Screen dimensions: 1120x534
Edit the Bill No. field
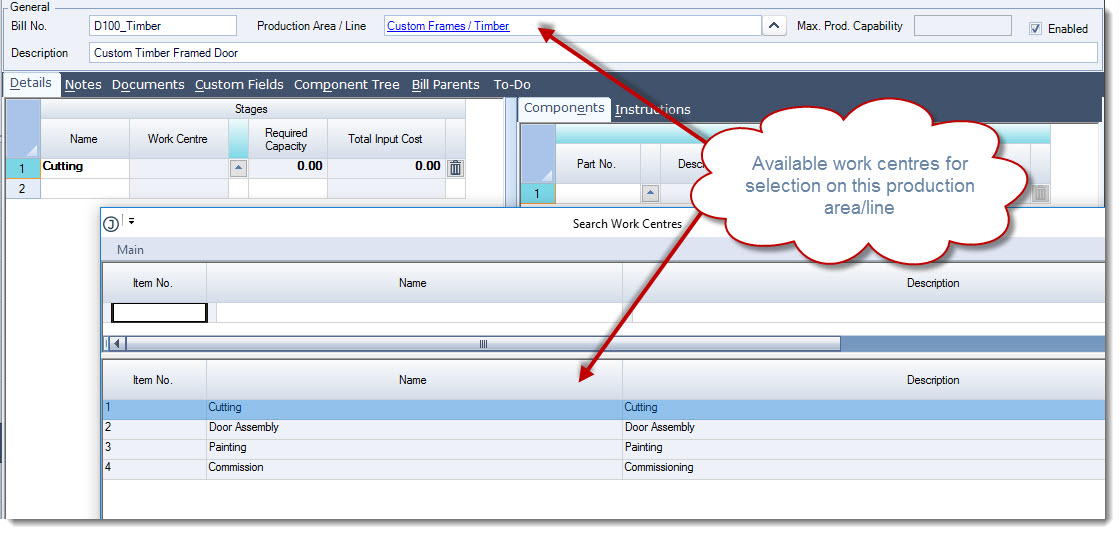pyautogui.click(x=163, y=26)
